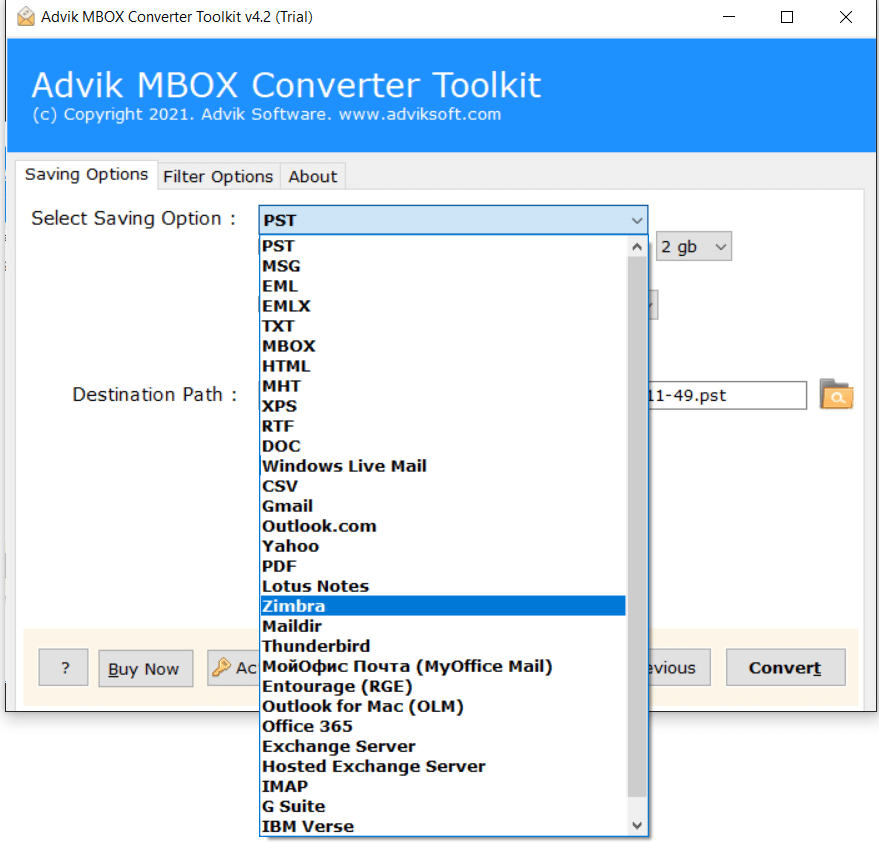
Task: Choose MSG from the saving list
Action: tap(443, 266)
